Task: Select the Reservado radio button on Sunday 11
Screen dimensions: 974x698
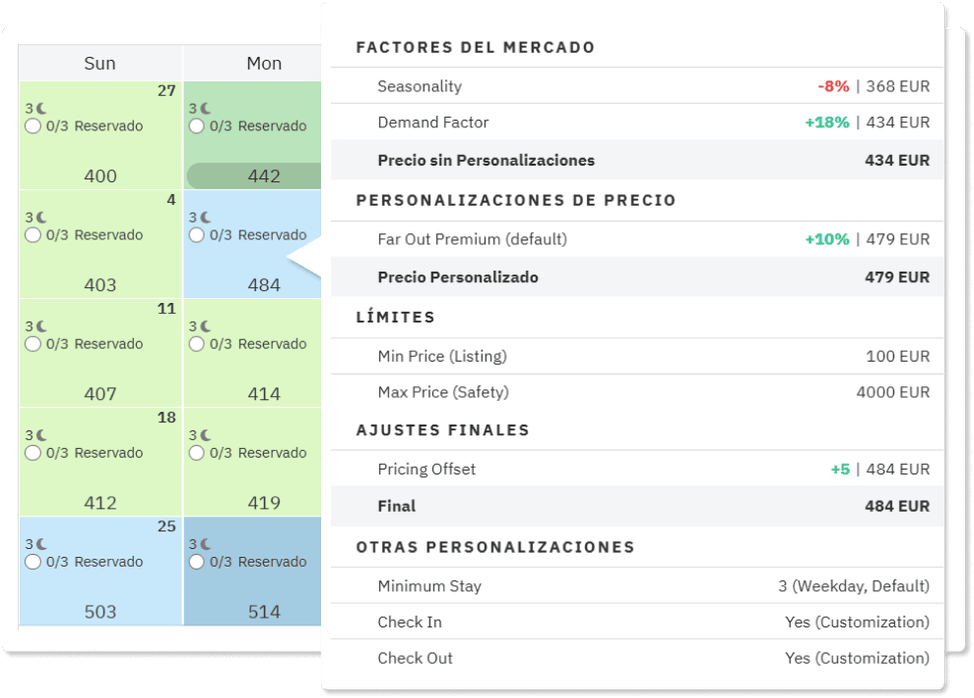Action: coord(33,344)
